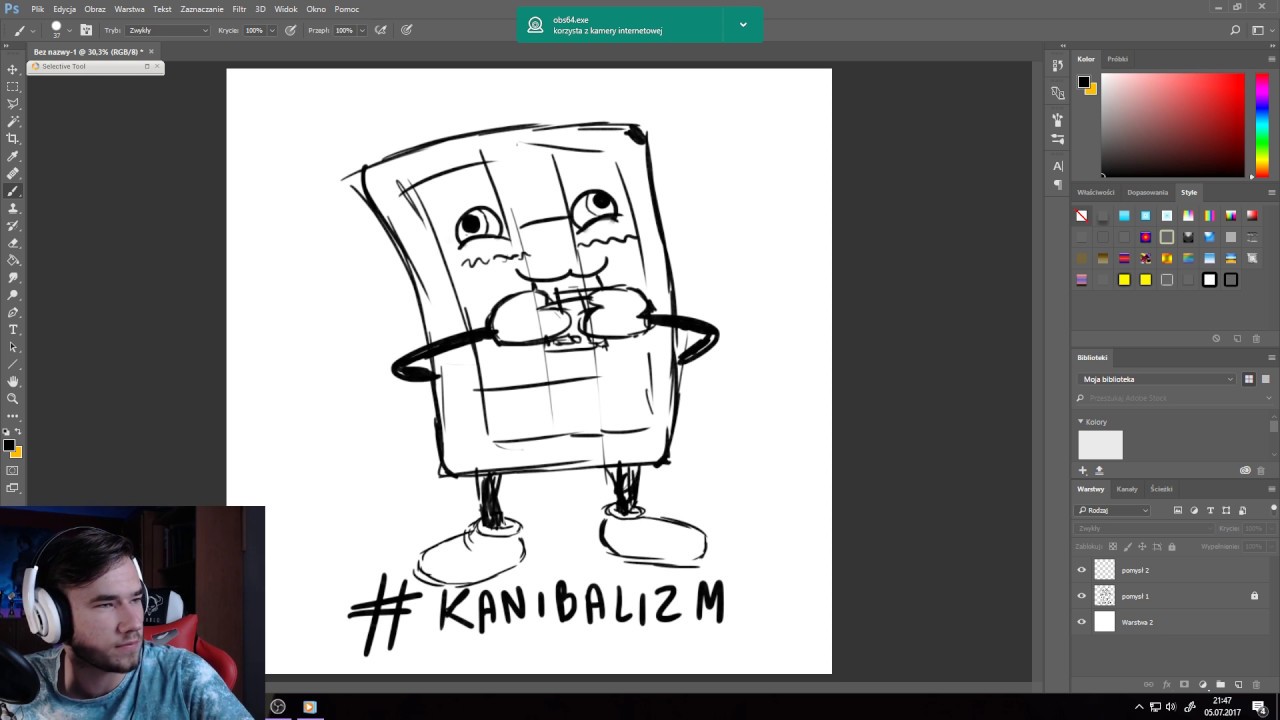Select the Lasso tool
1280x720 pixels.
[13, 104]
